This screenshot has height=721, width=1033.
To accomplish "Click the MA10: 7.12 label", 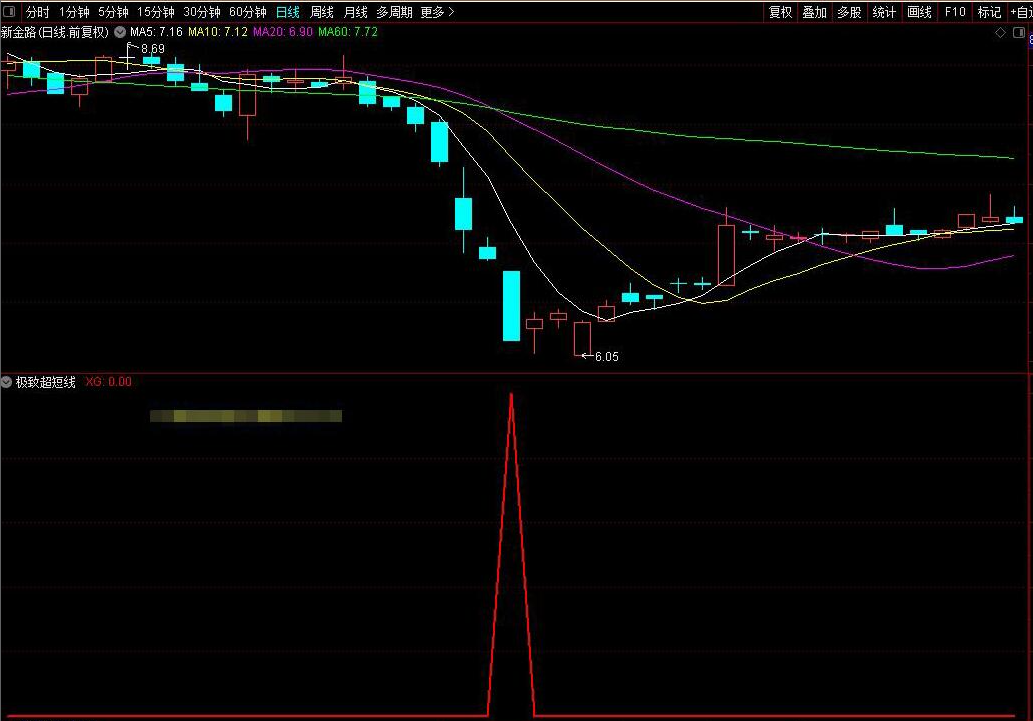I will (x=217, y=32).
